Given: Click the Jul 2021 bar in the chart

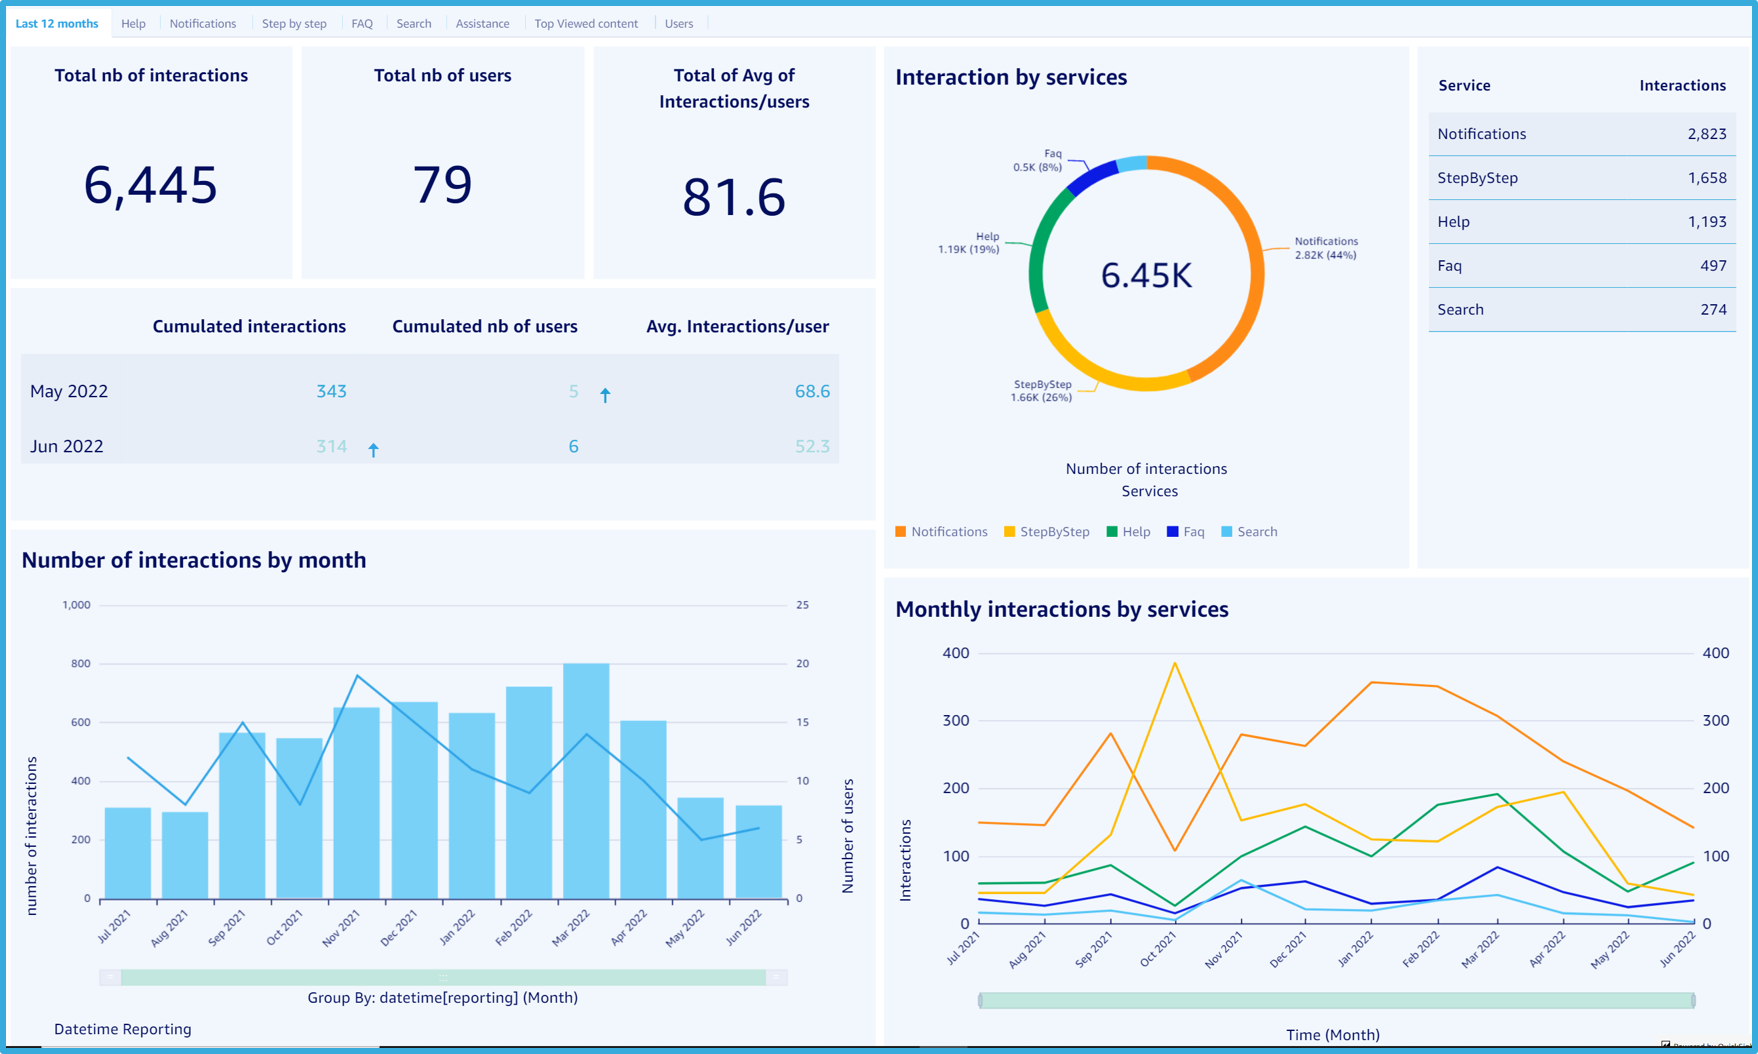Looking at the screenshot, I should pyautogui.click(x=128, y=853).
